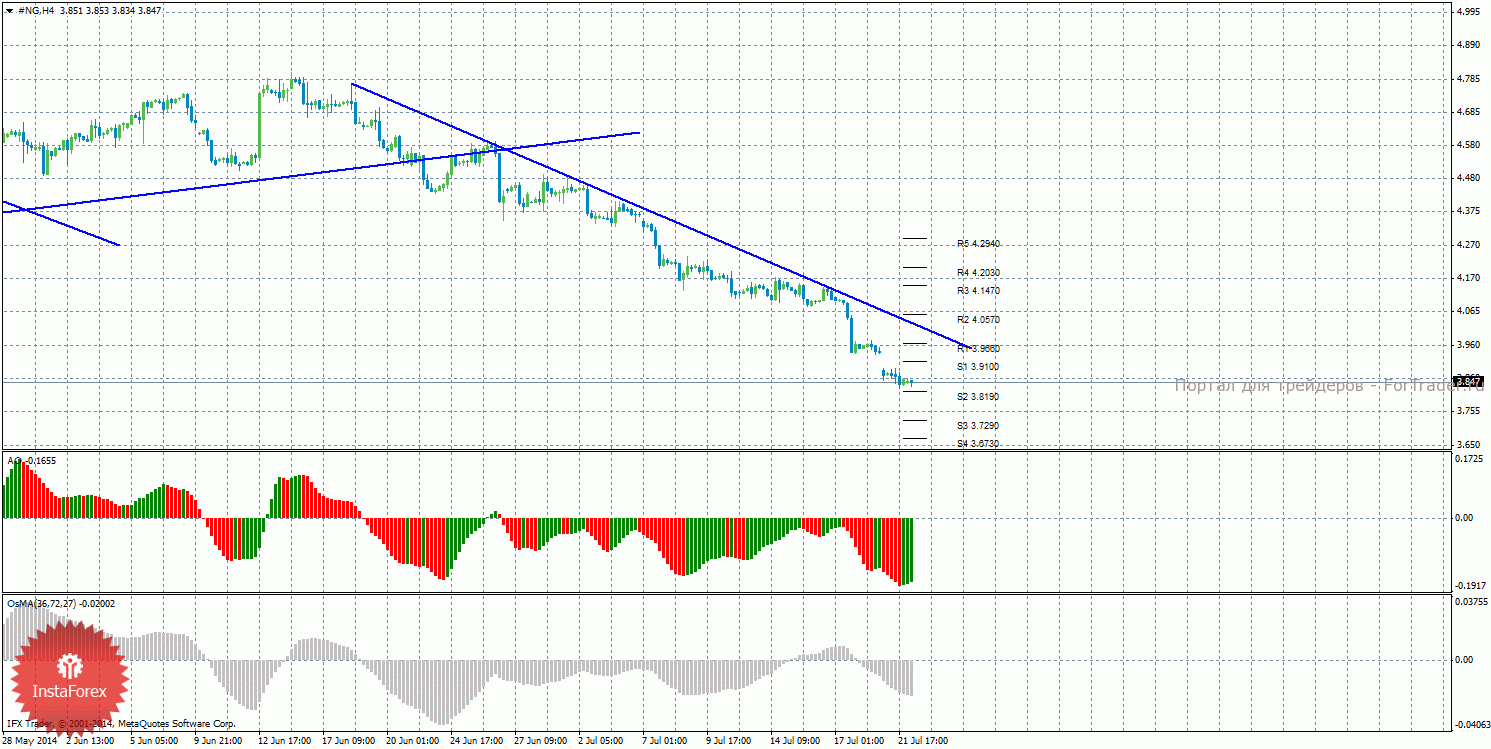
Task: Click the 4.065 price axis label
Action: (1468, 311)
